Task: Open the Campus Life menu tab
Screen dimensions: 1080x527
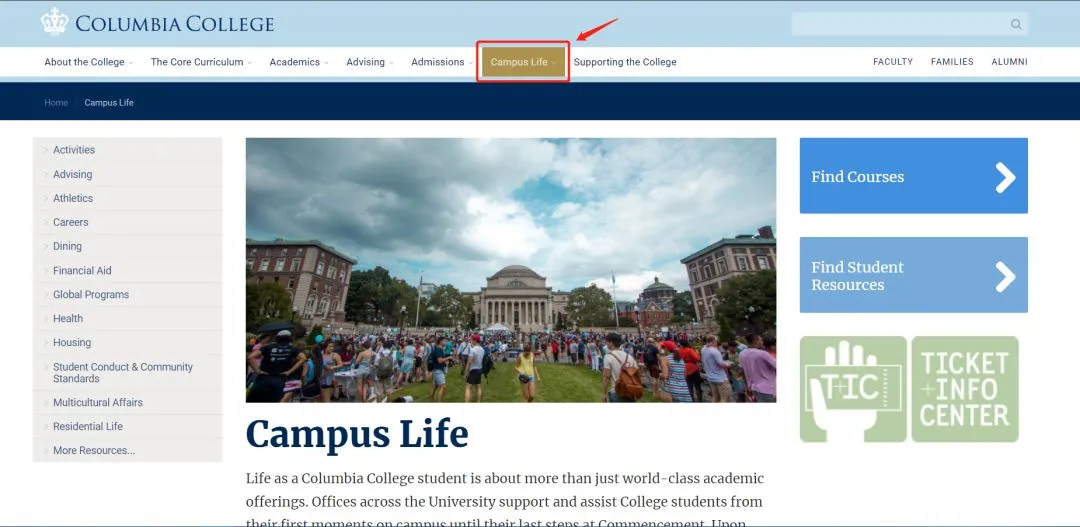Action: (523, 62)
